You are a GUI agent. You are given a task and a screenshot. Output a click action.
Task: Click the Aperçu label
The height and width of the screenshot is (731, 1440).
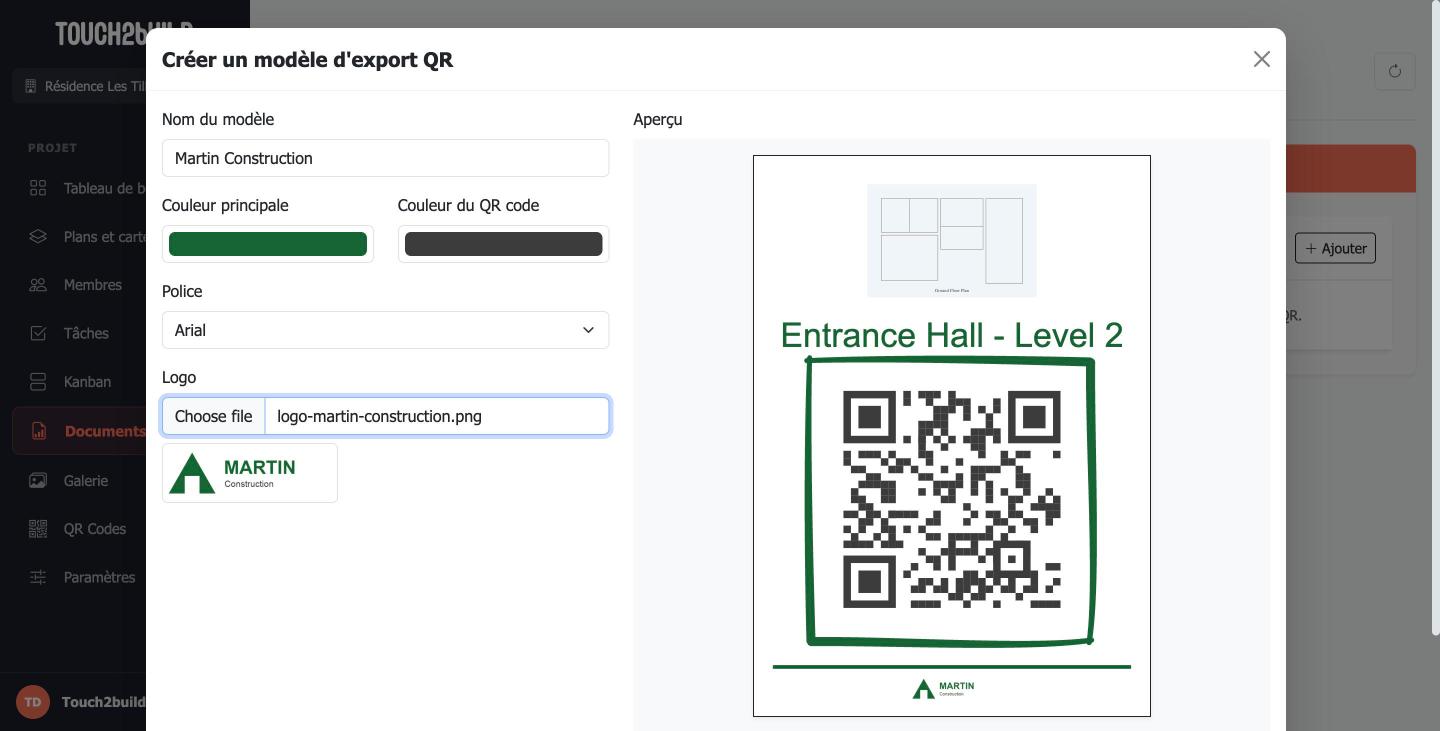(x=658, y=119)
